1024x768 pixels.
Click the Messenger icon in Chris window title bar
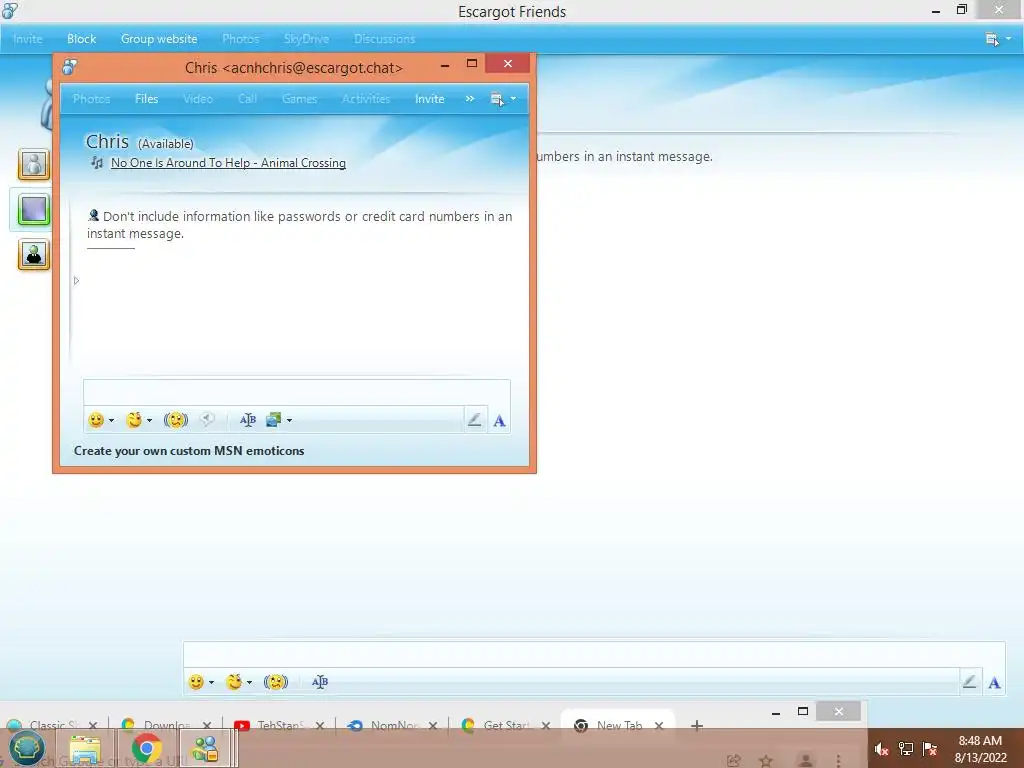[x=69, y=67]
